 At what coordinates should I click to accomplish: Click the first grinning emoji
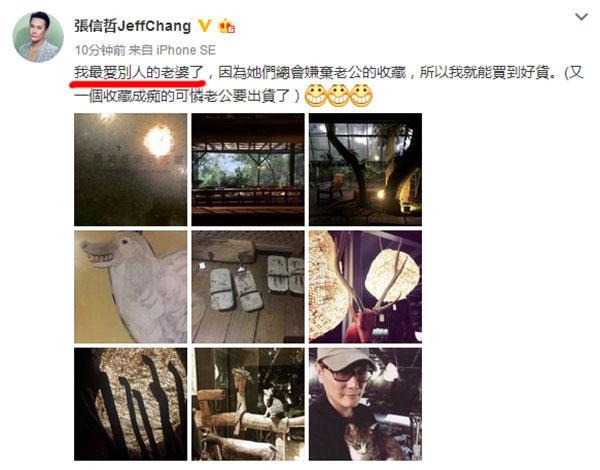point(316,95)
